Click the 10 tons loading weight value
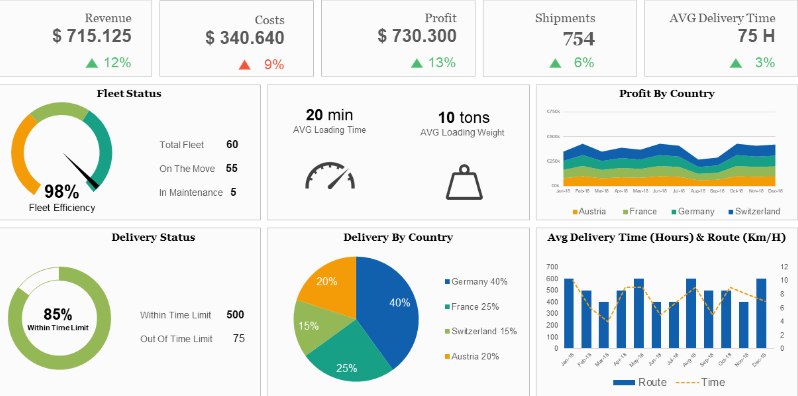Image resolution: width=798 pixels, height=396 pixels. (x=463, y=118)
